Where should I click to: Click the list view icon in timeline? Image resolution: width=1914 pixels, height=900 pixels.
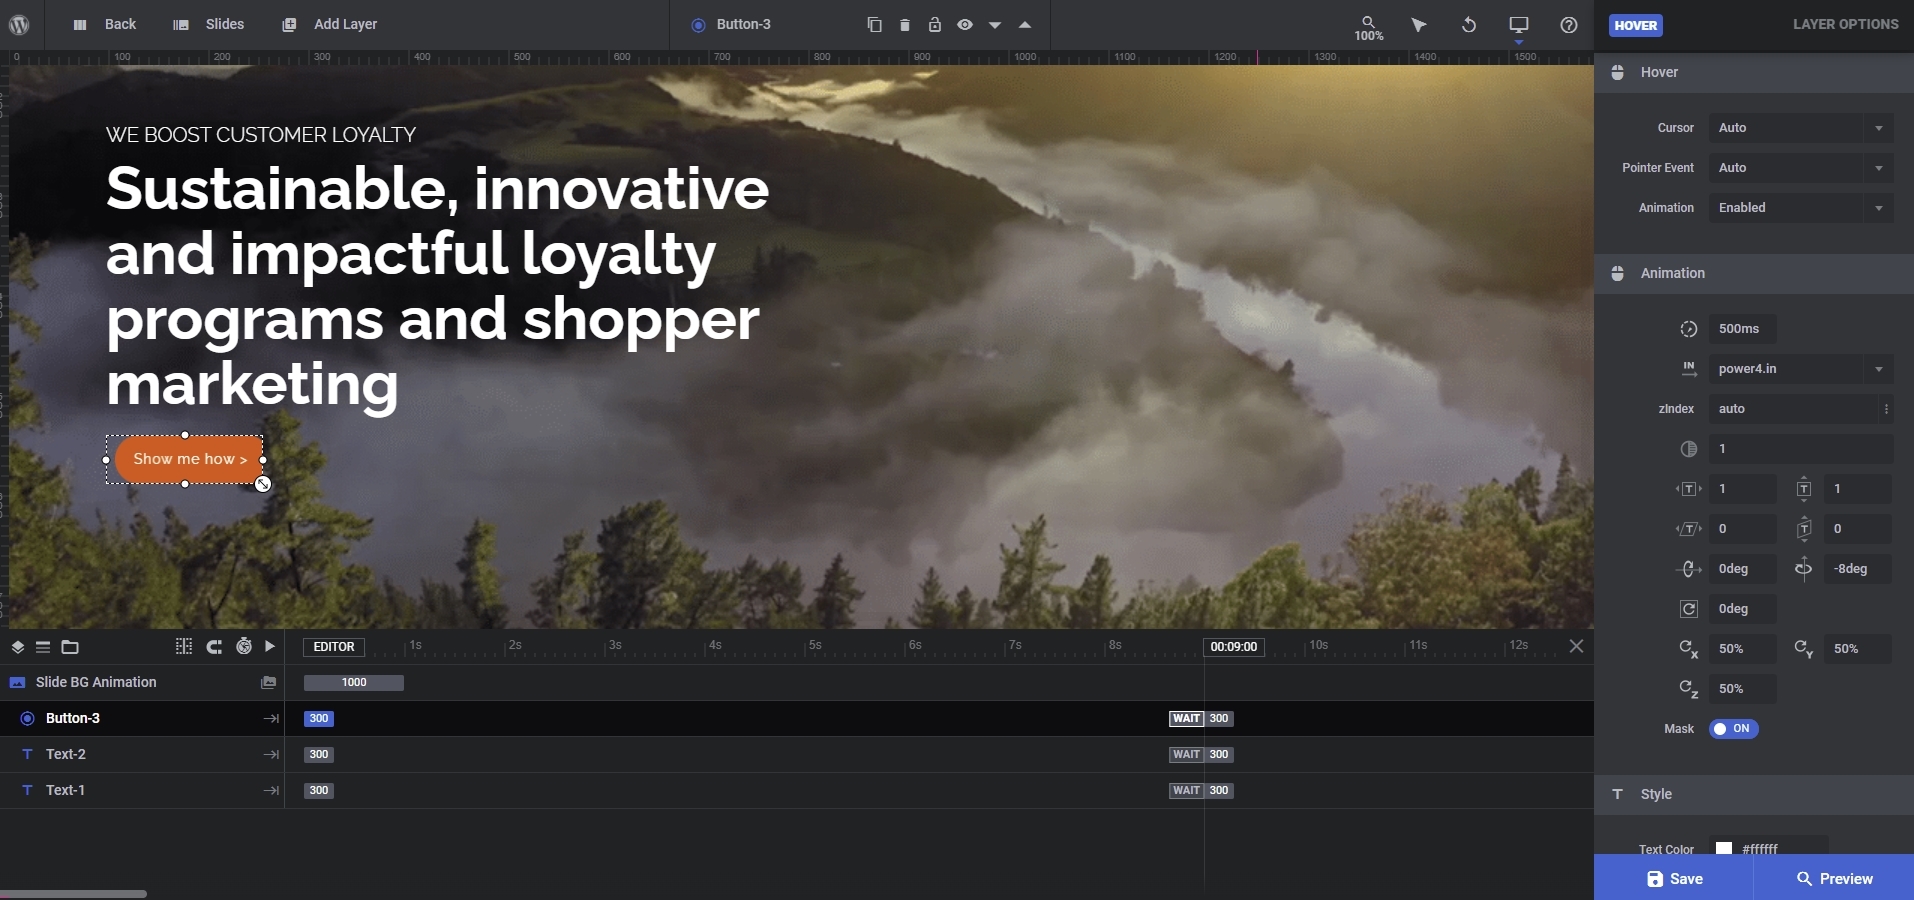coord(43,647)
